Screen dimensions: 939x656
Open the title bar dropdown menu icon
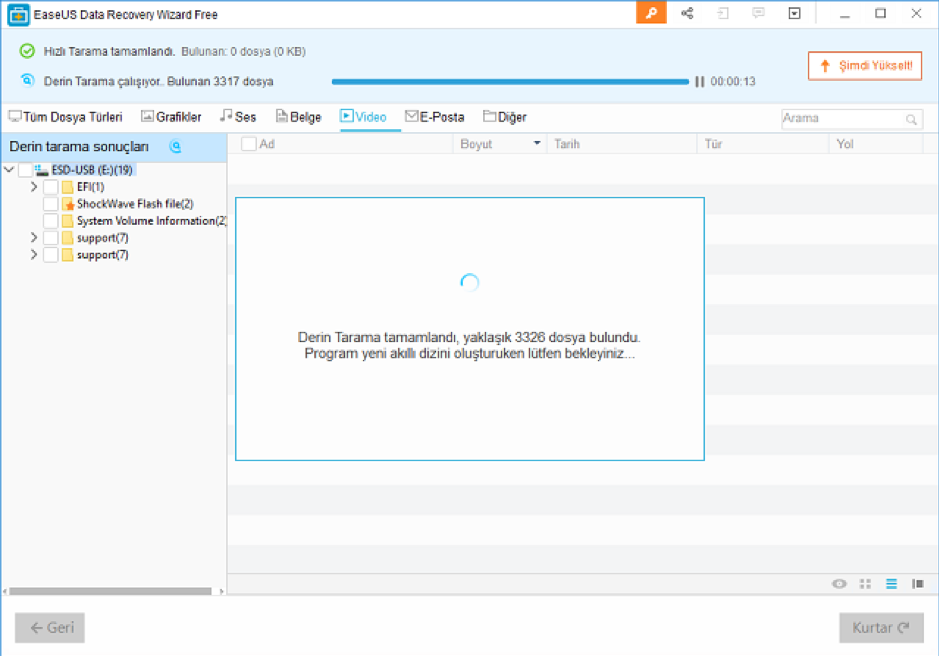coord(794,13)
